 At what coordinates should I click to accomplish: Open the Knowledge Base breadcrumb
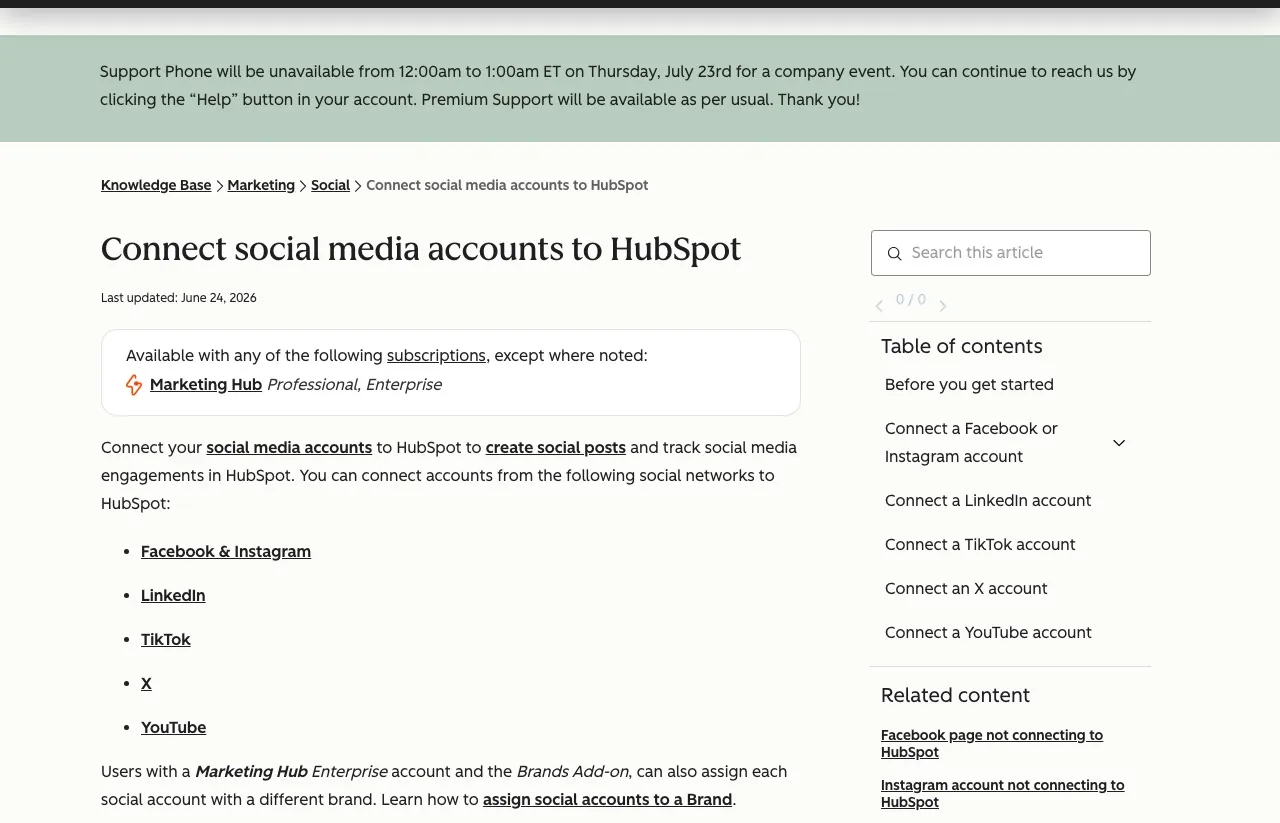click(156, 185)
